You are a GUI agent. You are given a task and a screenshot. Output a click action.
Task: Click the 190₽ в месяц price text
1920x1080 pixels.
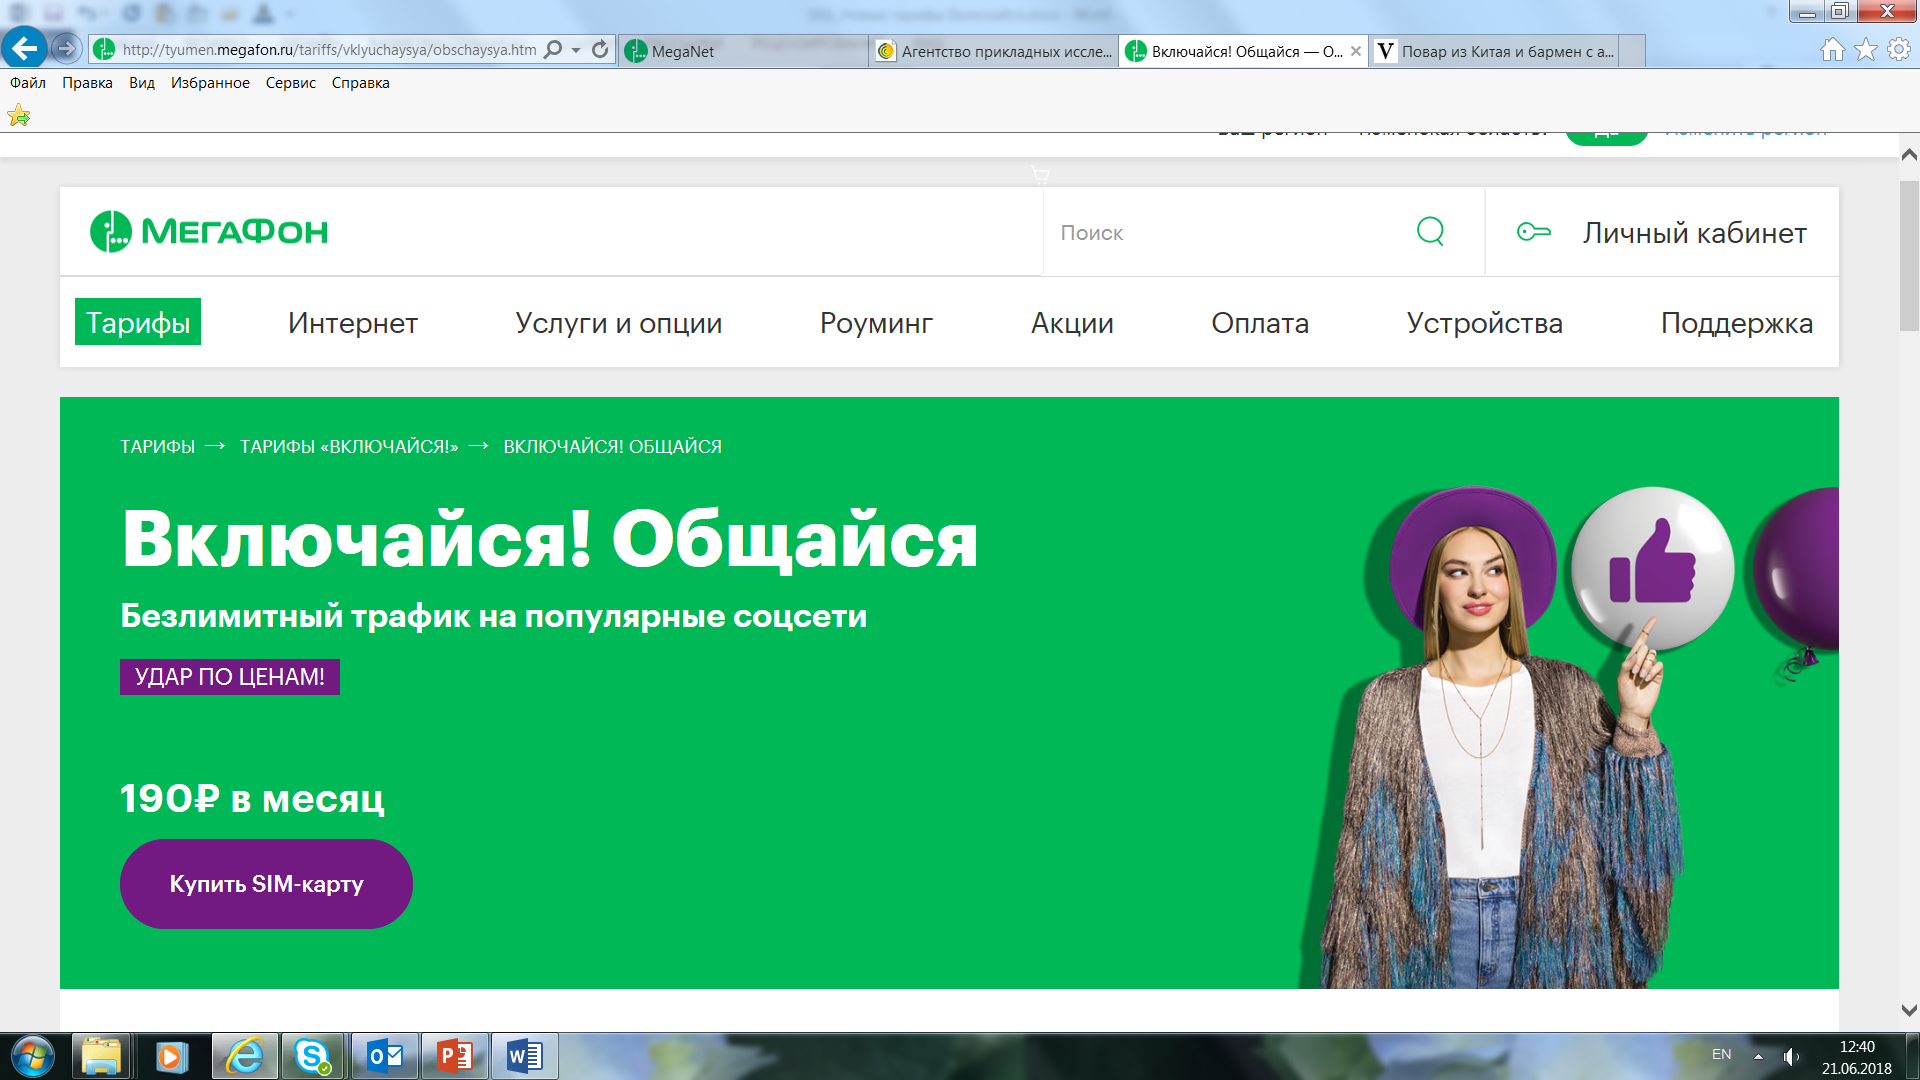pos(252,798)
